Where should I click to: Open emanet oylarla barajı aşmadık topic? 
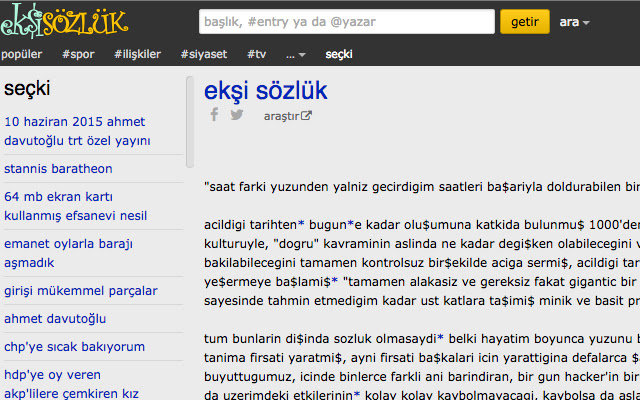(x=69, y=253)
